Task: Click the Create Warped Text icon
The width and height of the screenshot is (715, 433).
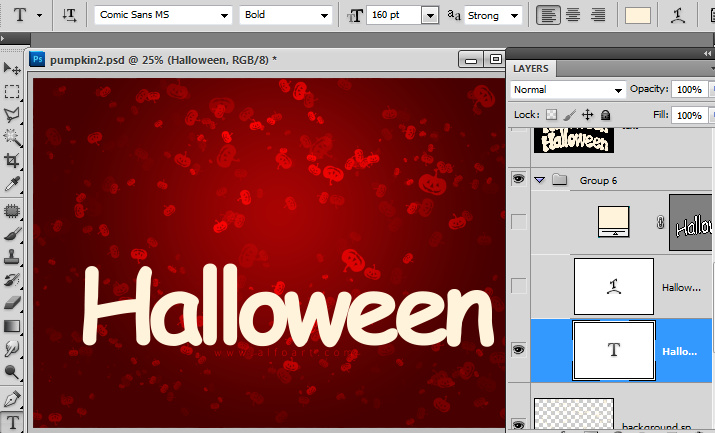Action: 679,15
